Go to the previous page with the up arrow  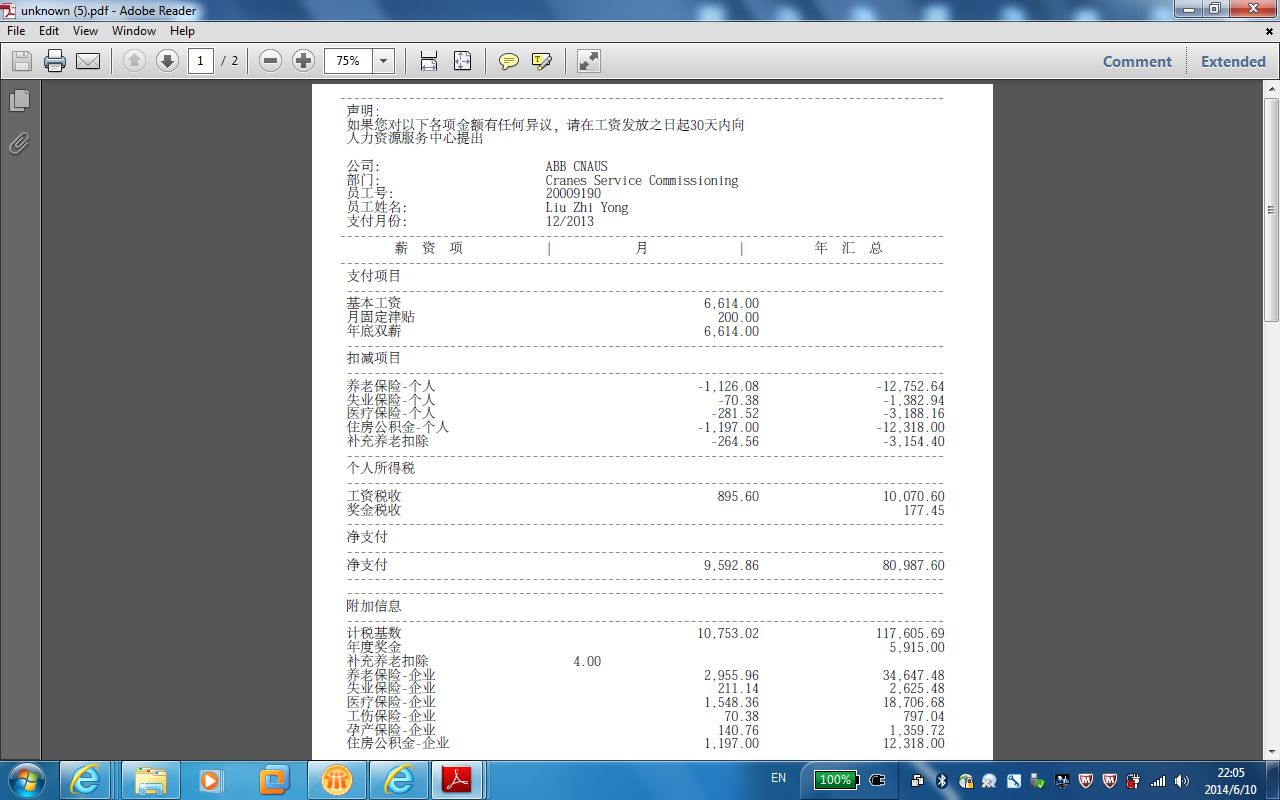[x=134, y=61]
